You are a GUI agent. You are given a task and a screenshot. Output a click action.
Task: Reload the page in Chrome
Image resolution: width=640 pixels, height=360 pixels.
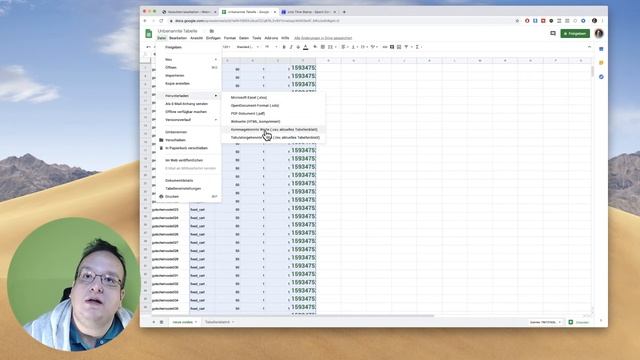point(162,21)
